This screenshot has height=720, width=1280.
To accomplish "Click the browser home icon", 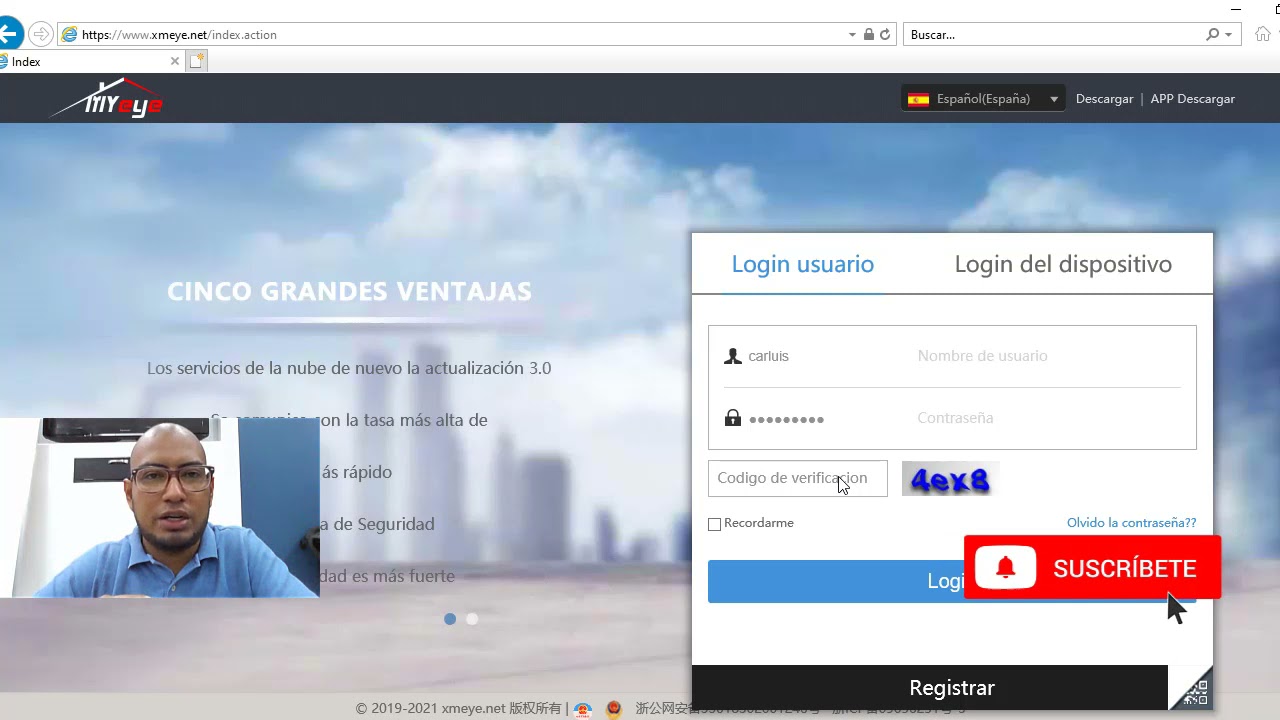I will (x=1263, y=34).
